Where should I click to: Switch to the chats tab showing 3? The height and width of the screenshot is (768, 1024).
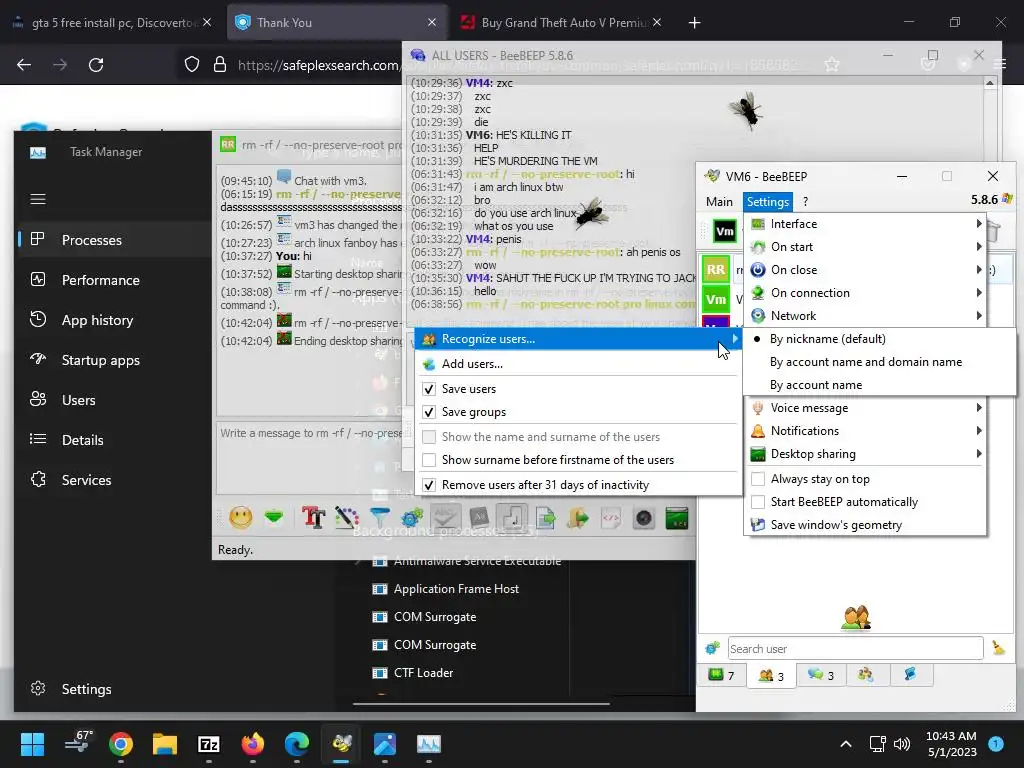pyautogui.click(x=821, y=675)
